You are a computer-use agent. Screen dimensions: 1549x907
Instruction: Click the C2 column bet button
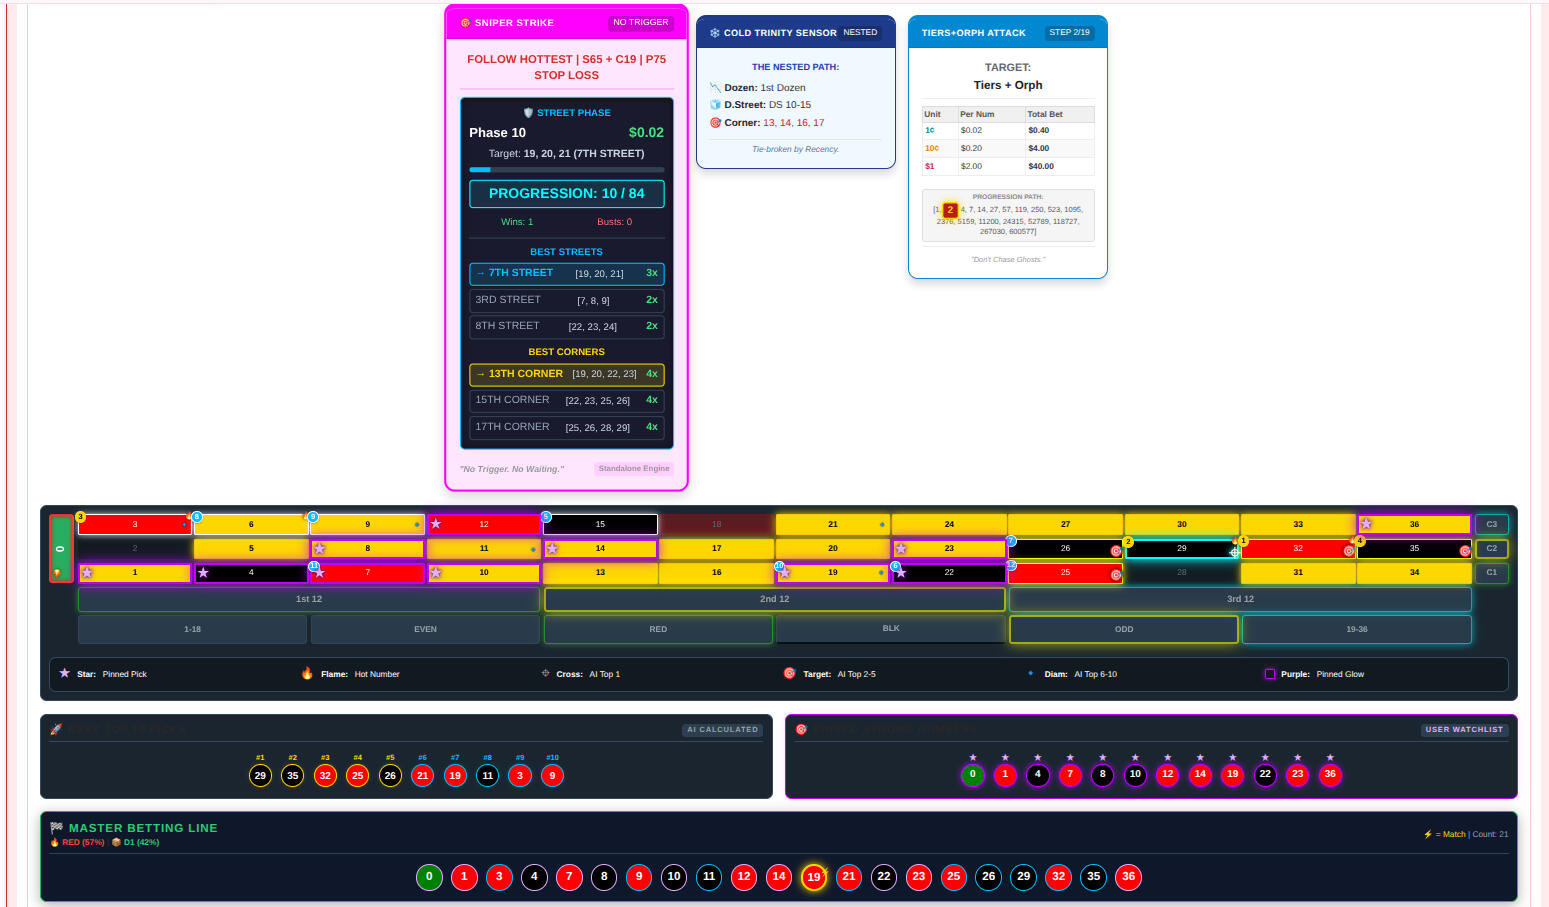tap(1491, 548)
